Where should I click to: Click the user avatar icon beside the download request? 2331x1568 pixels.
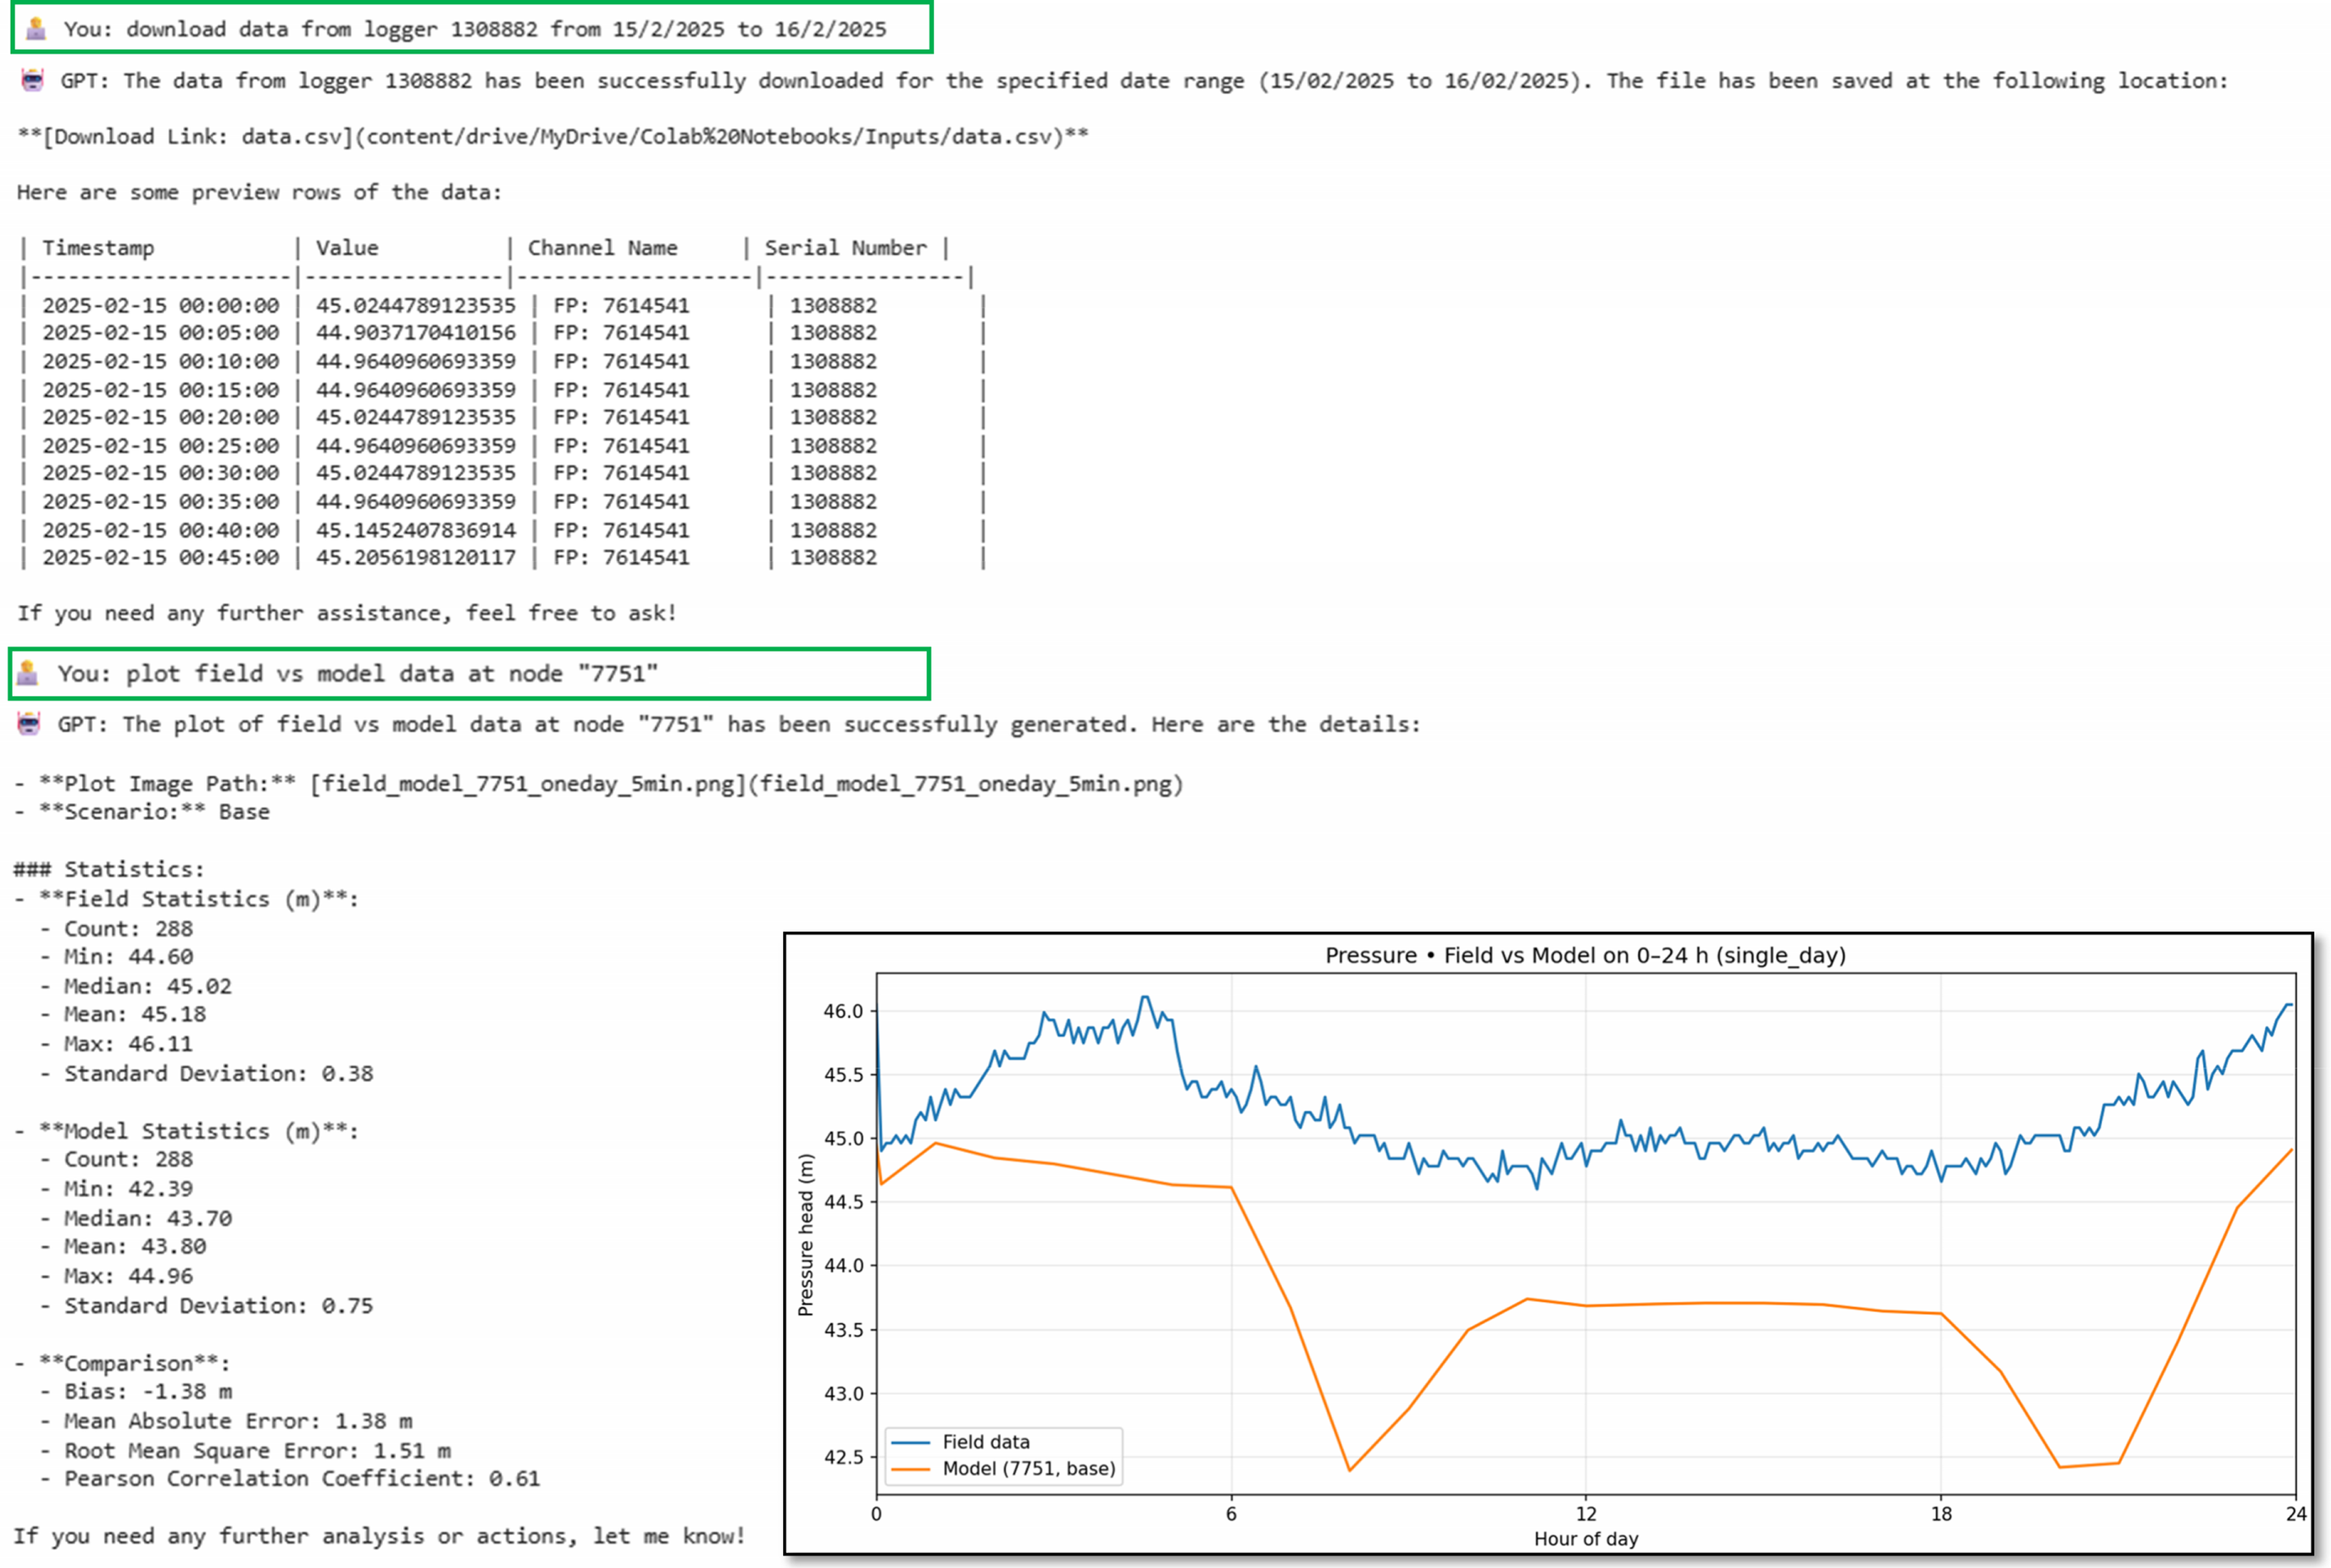click(36, 28)
